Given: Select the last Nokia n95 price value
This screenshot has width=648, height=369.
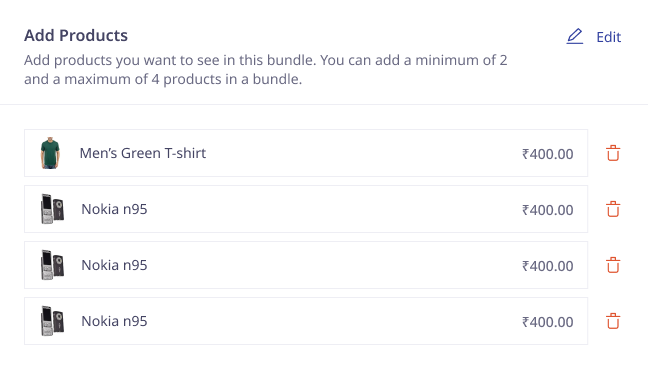Looking at the screenshot, I should 548,322.
